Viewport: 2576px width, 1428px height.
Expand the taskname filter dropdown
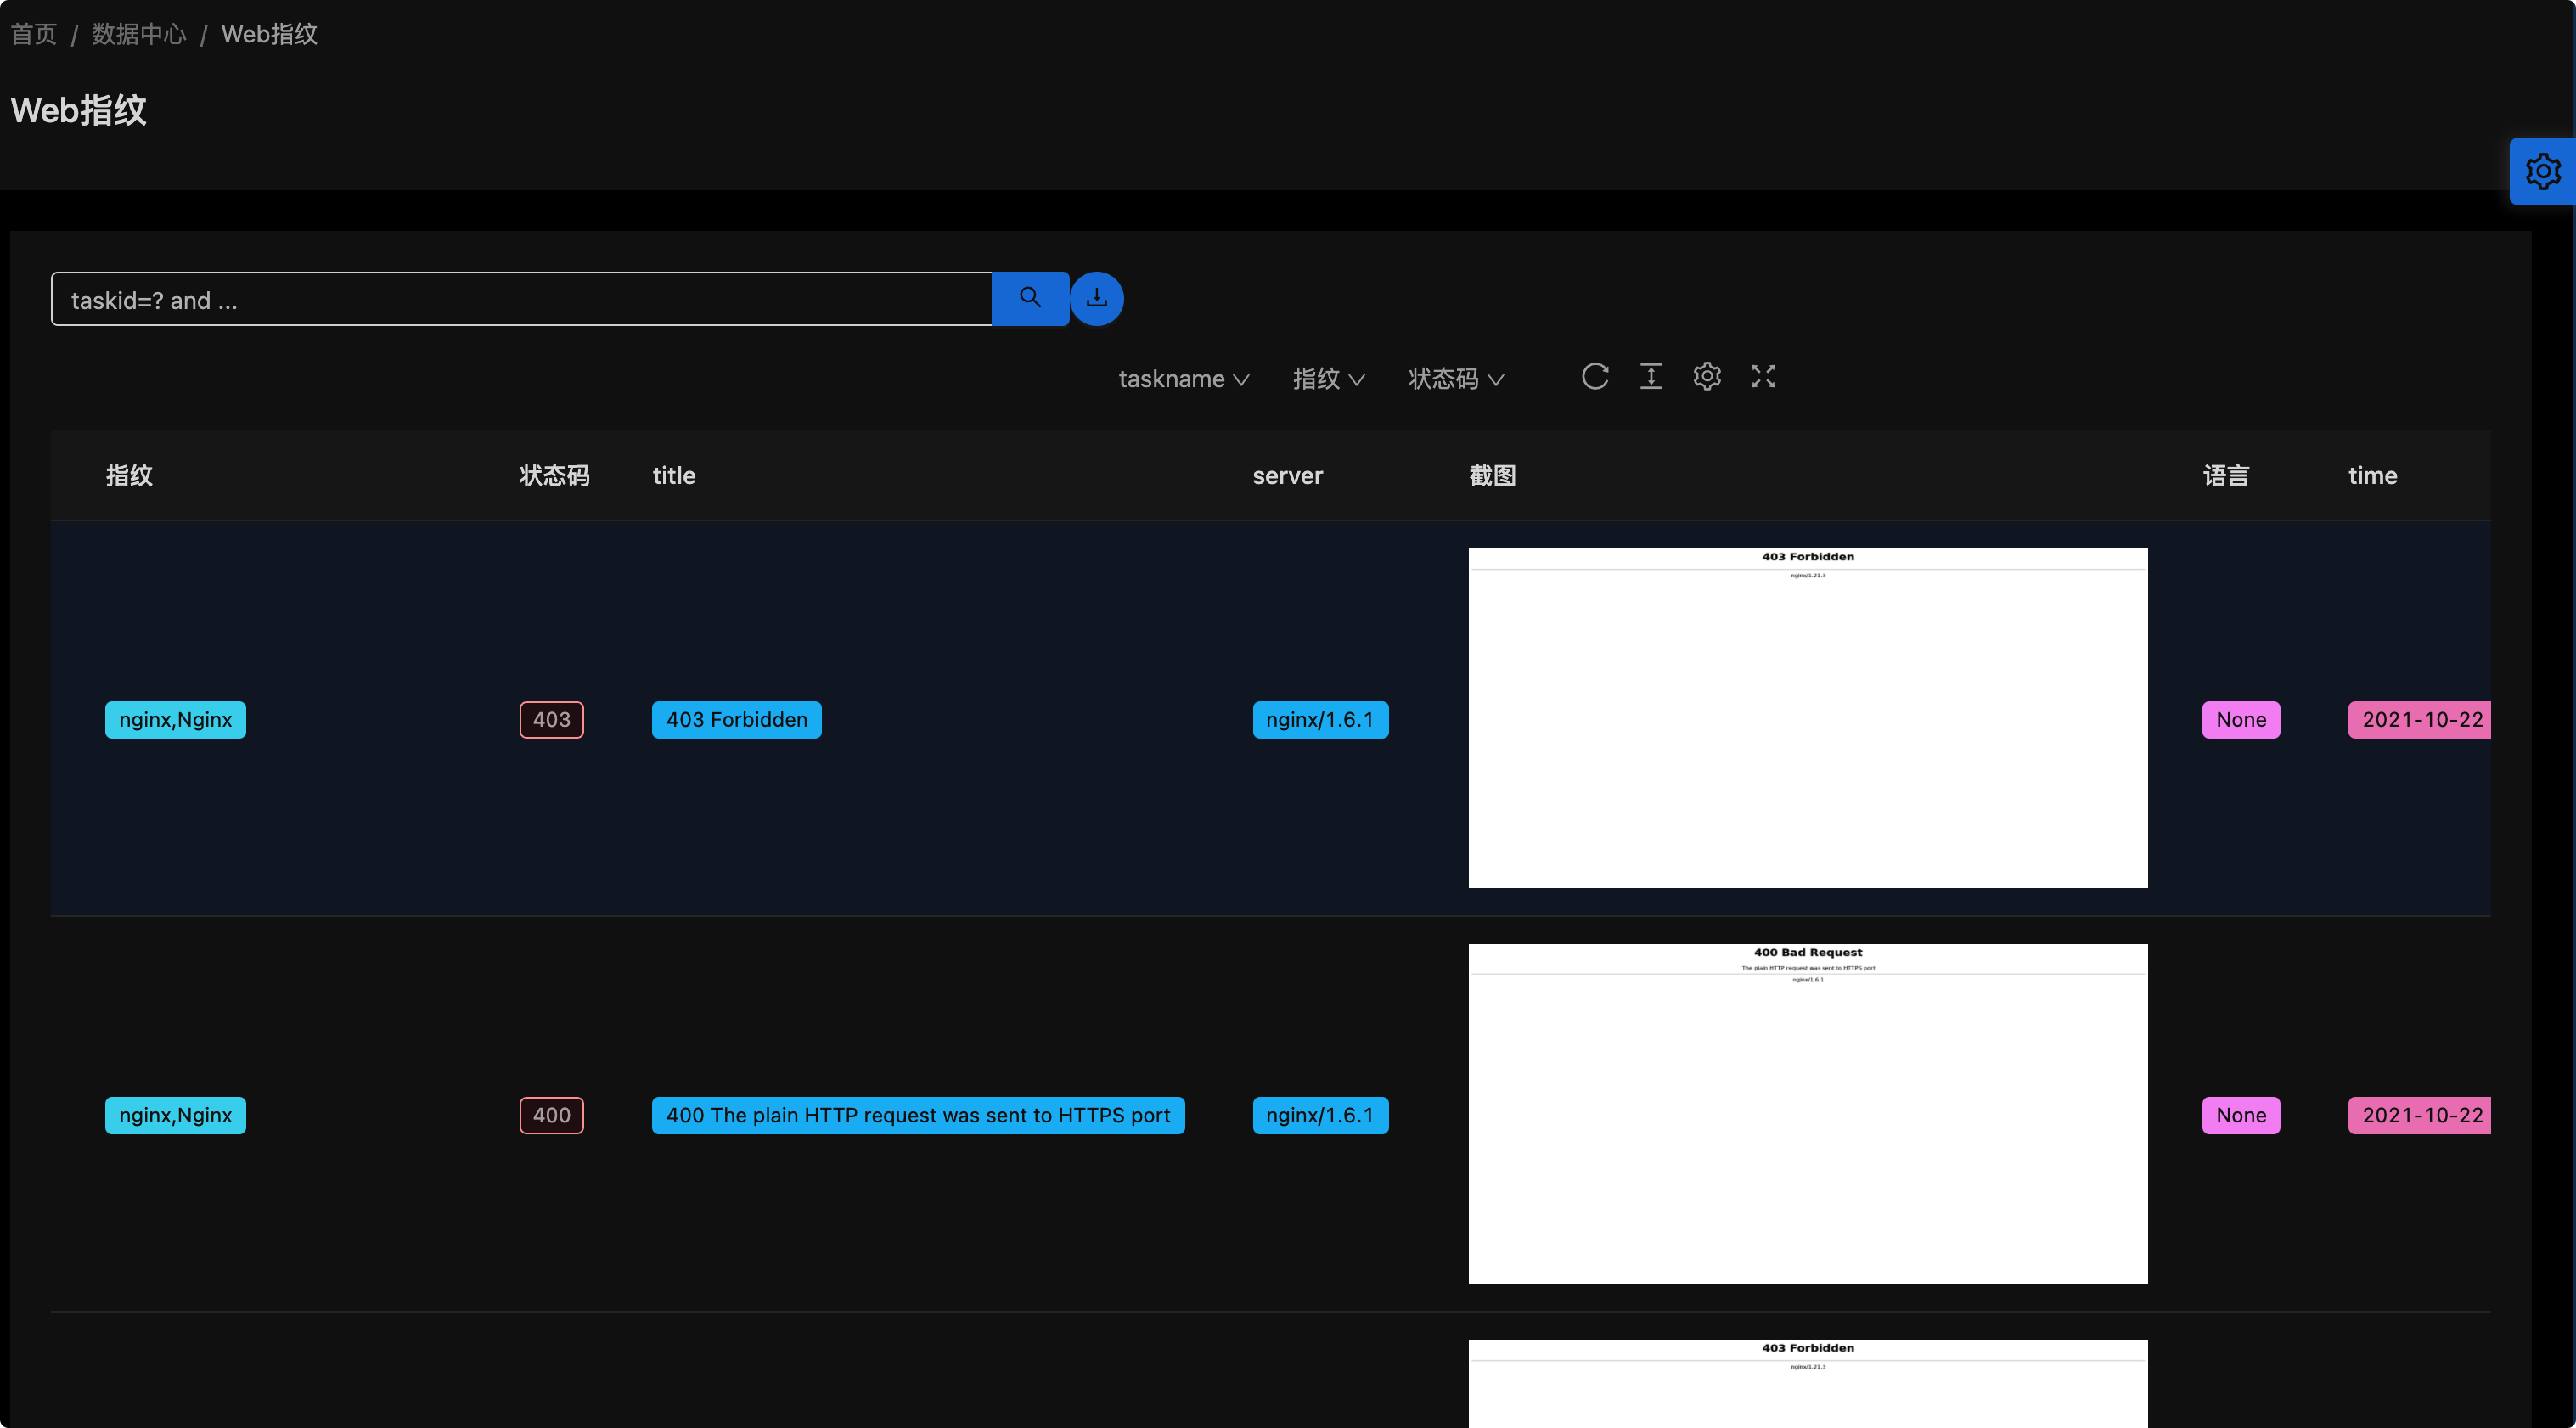1183,379
